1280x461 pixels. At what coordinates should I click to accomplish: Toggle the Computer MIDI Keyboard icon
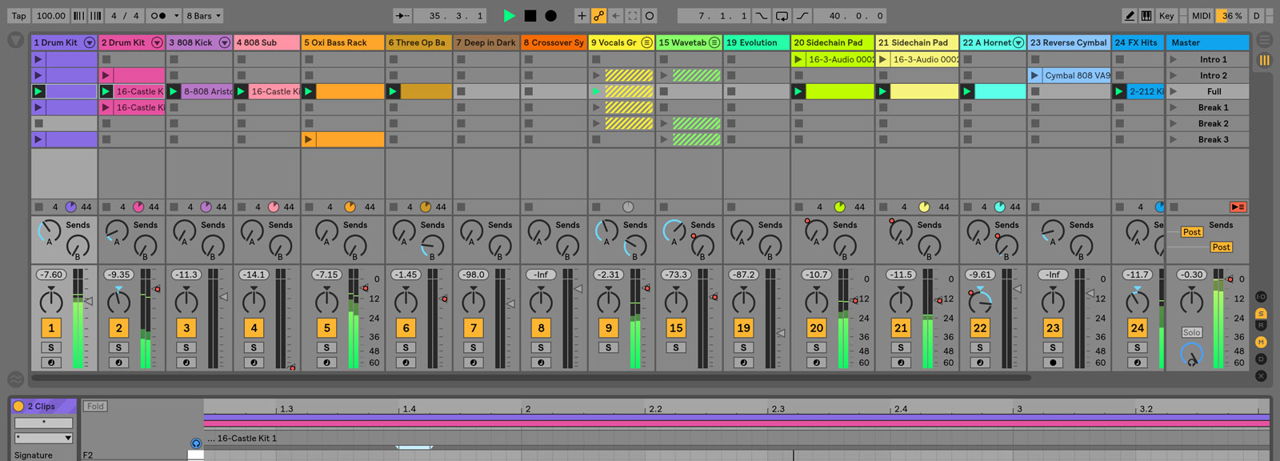[x=1147, y=16]
